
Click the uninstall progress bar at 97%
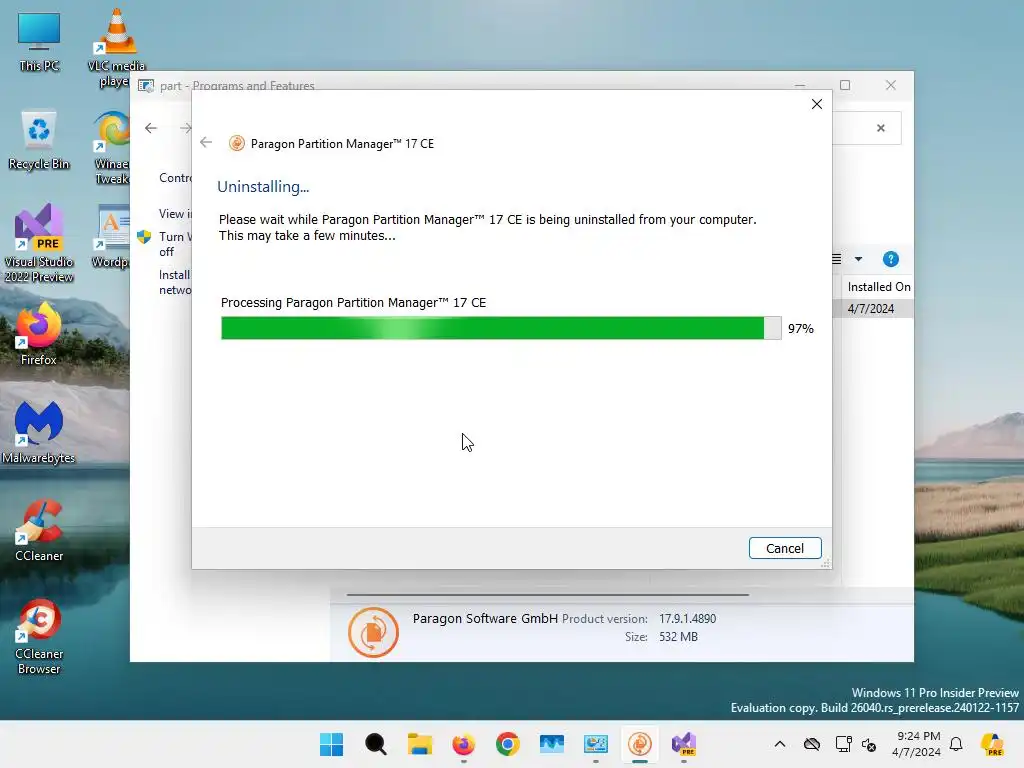(501, 328)
